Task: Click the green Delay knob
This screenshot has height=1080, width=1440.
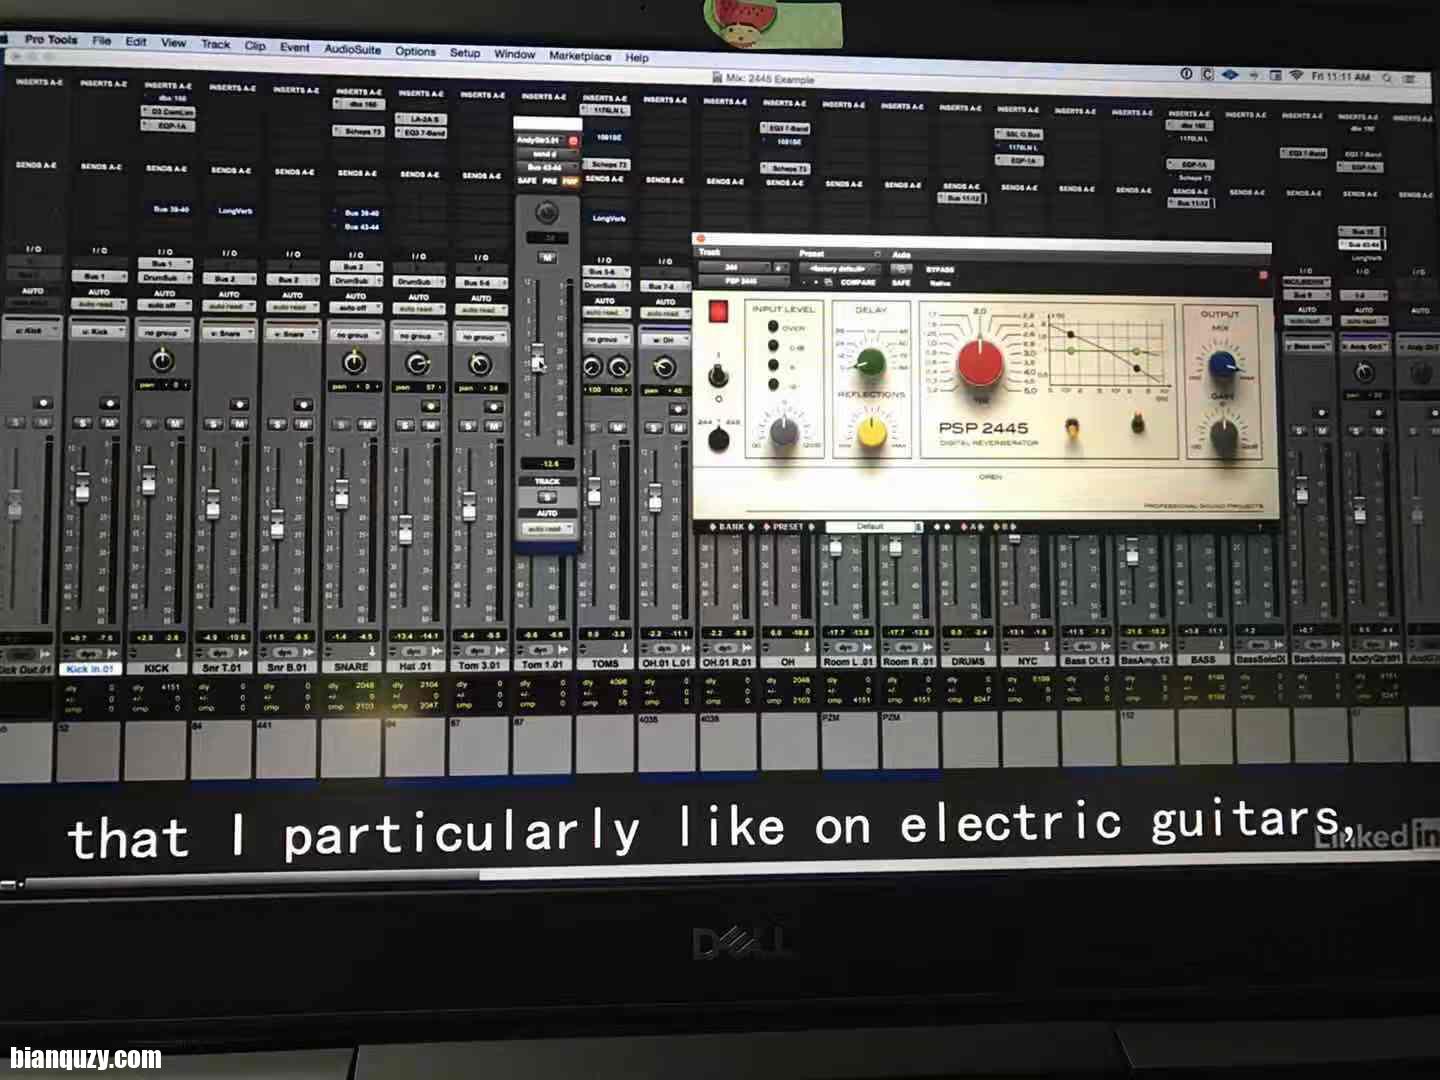Action: 871,363
